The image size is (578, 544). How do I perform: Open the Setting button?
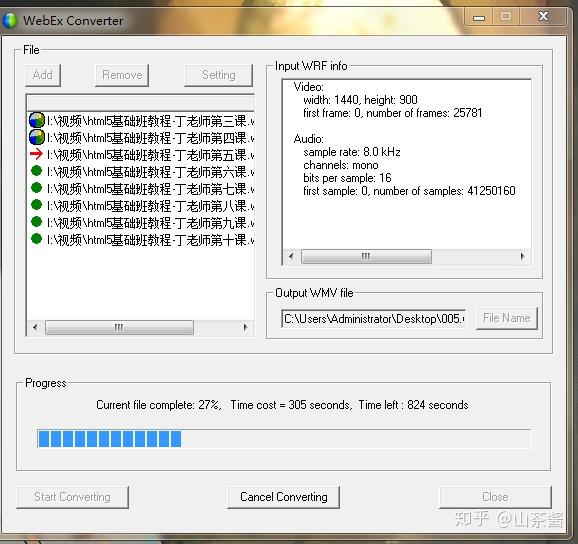pyautogui.click(x=219, y=75)
